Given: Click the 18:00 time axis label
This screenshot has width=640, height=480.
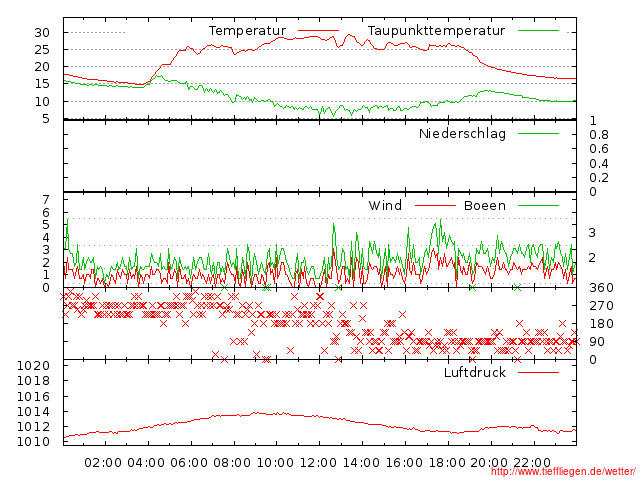Looking at the screenshot, I should (447, 463).
